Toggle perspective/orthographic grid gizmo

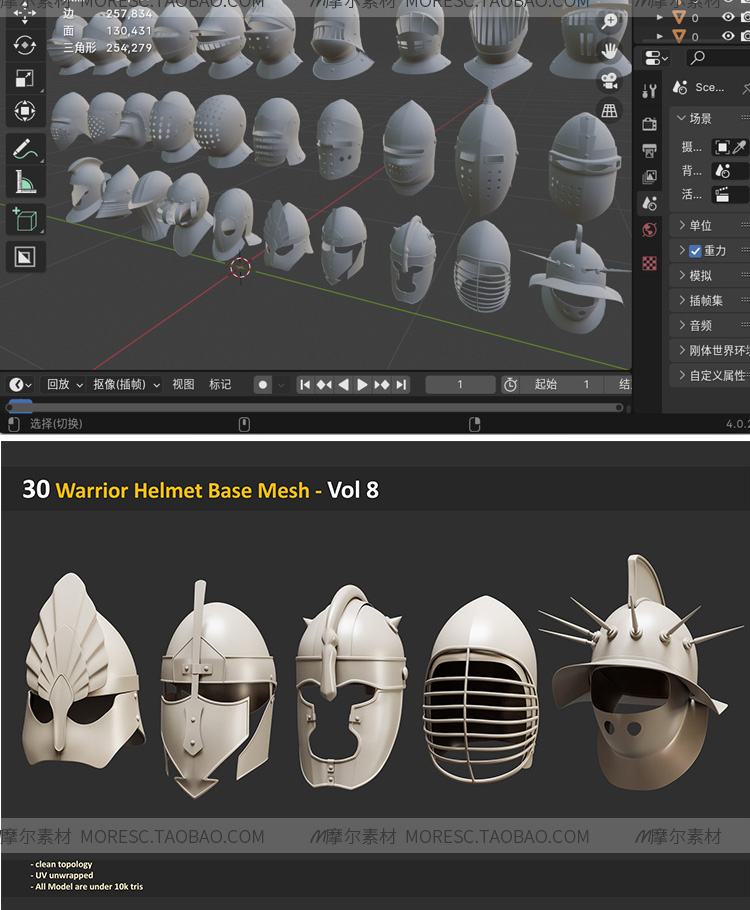609,110
